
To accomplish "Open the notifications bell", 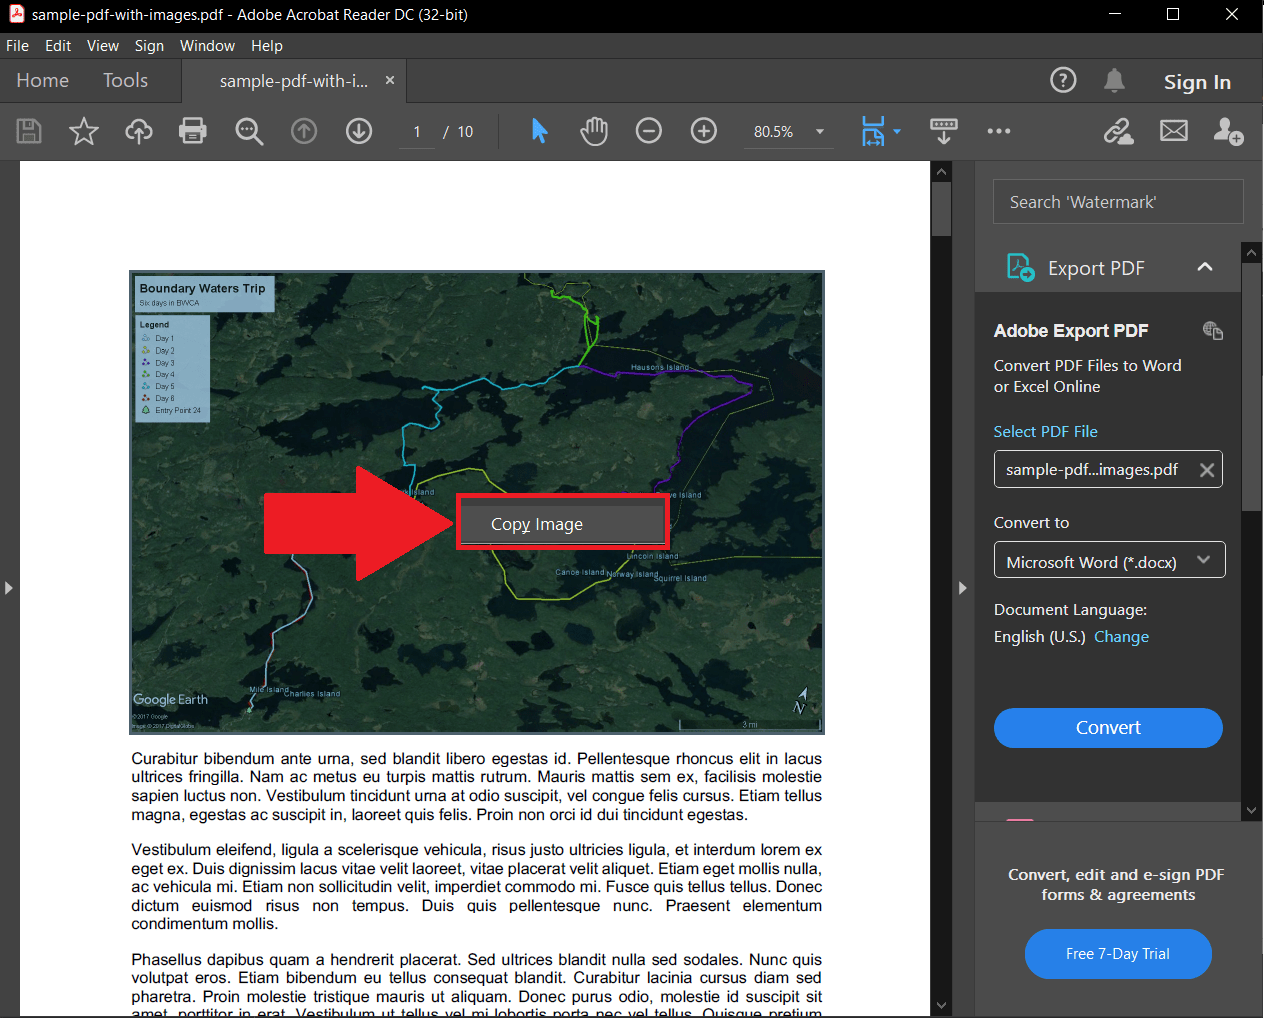I will (1114, 80).
